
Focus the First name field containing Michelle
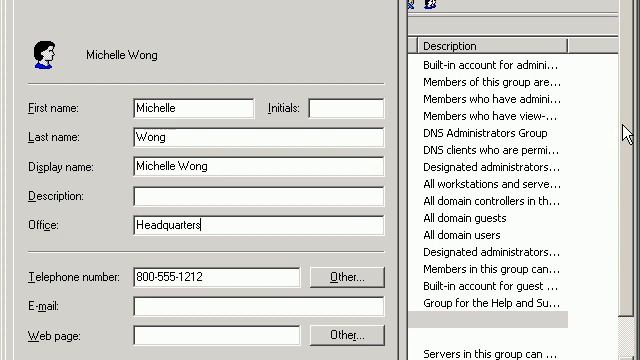pyautogui.click(x=193, y=108)
